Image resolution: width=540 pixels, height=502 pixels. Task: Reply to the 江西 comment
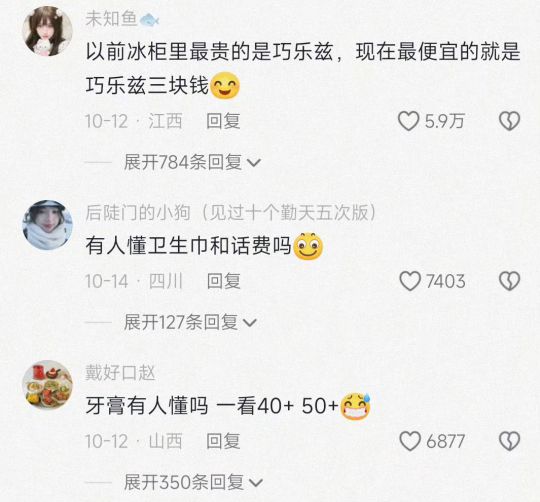223,121
